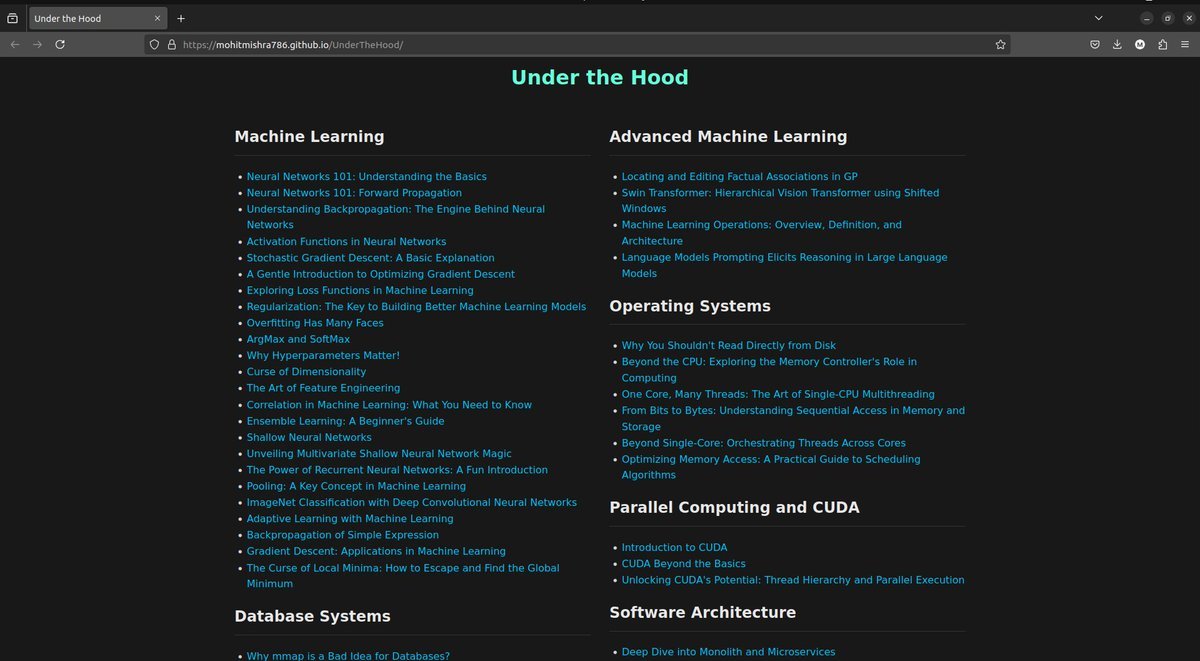
Task: Open Deep Dive into Monolith and Microservices
Action: tap(728, 652)
